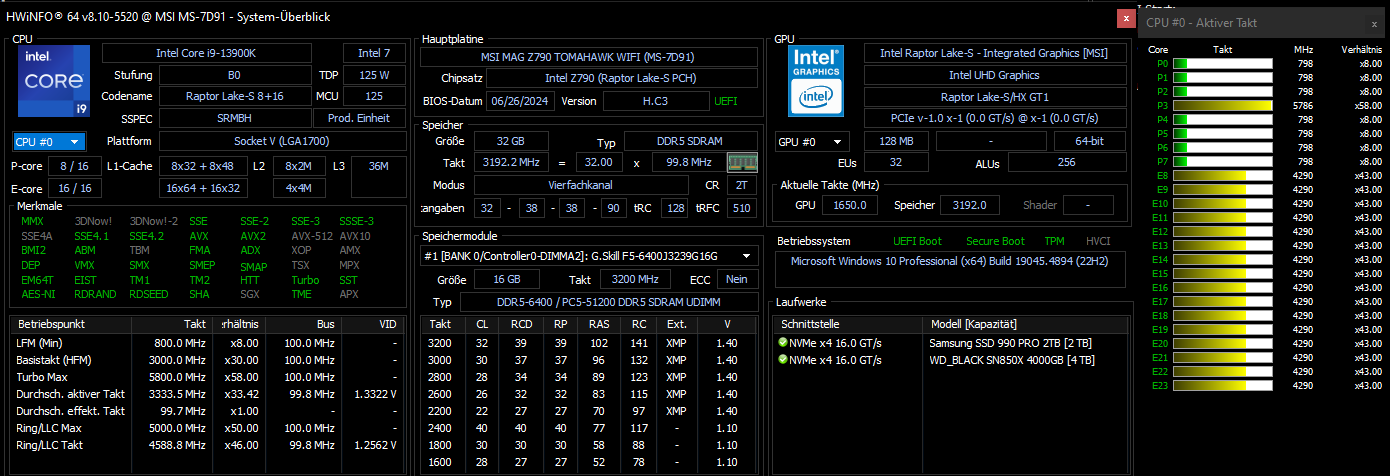
Task: Click the 'CPU #0 - Aktiver Takt' window title bar
Action: 1264,22
